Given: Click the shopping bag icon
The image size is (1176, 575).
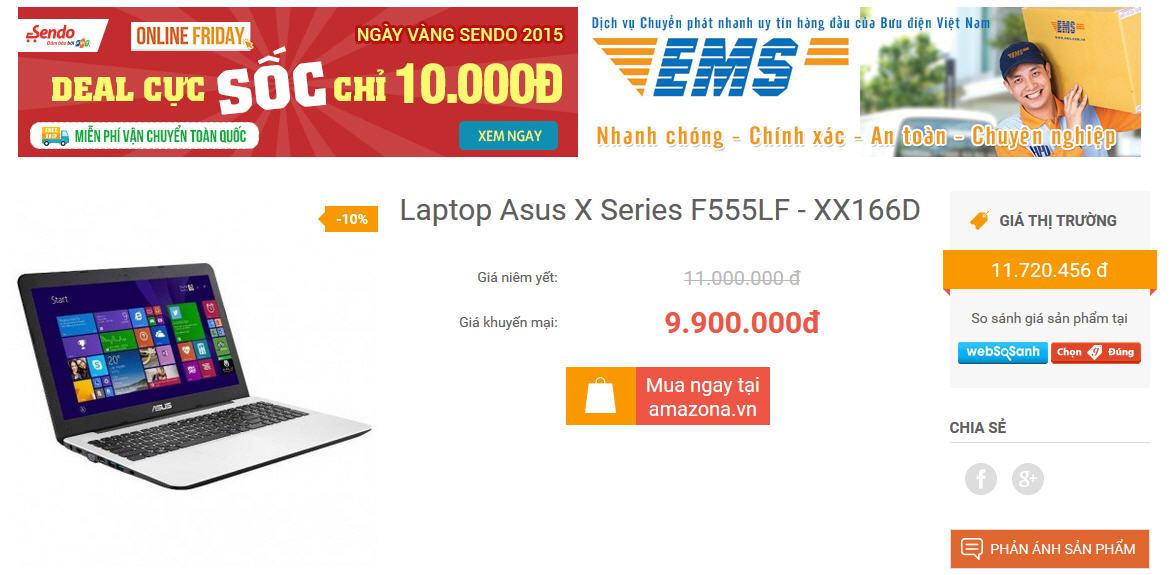Looking at the screenshot, I should tap(601, 396).
